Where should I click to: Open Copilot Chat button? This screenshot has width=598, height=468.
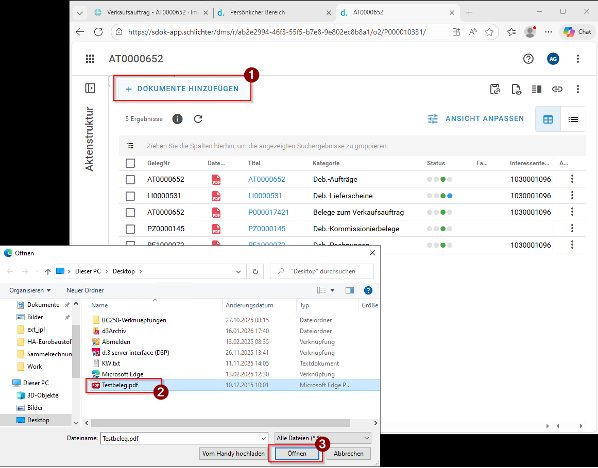[576, 32]
